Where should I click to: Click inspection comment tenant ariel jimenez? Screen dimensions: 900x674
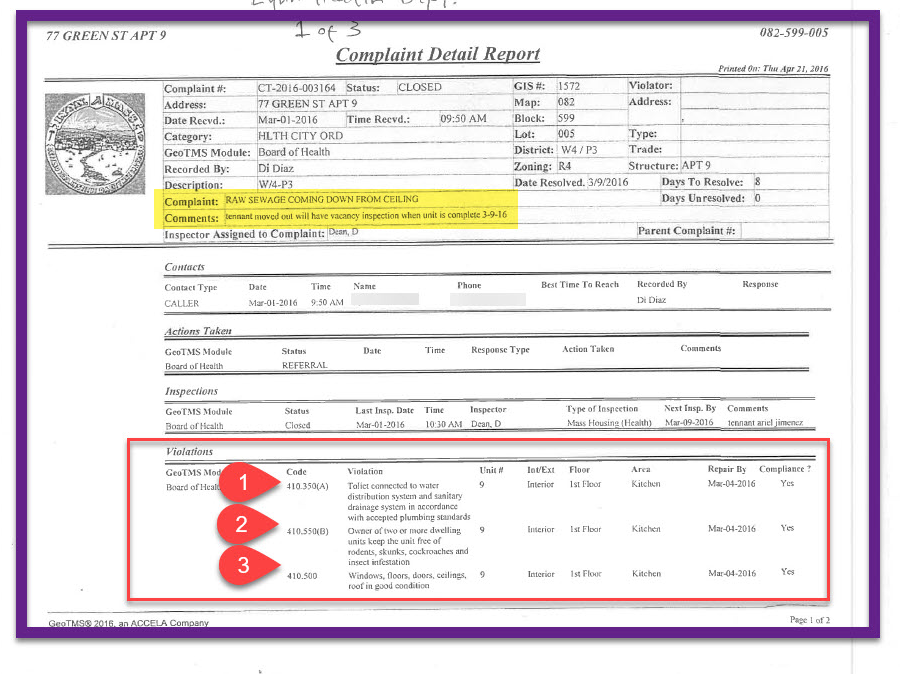coord(765,423)
